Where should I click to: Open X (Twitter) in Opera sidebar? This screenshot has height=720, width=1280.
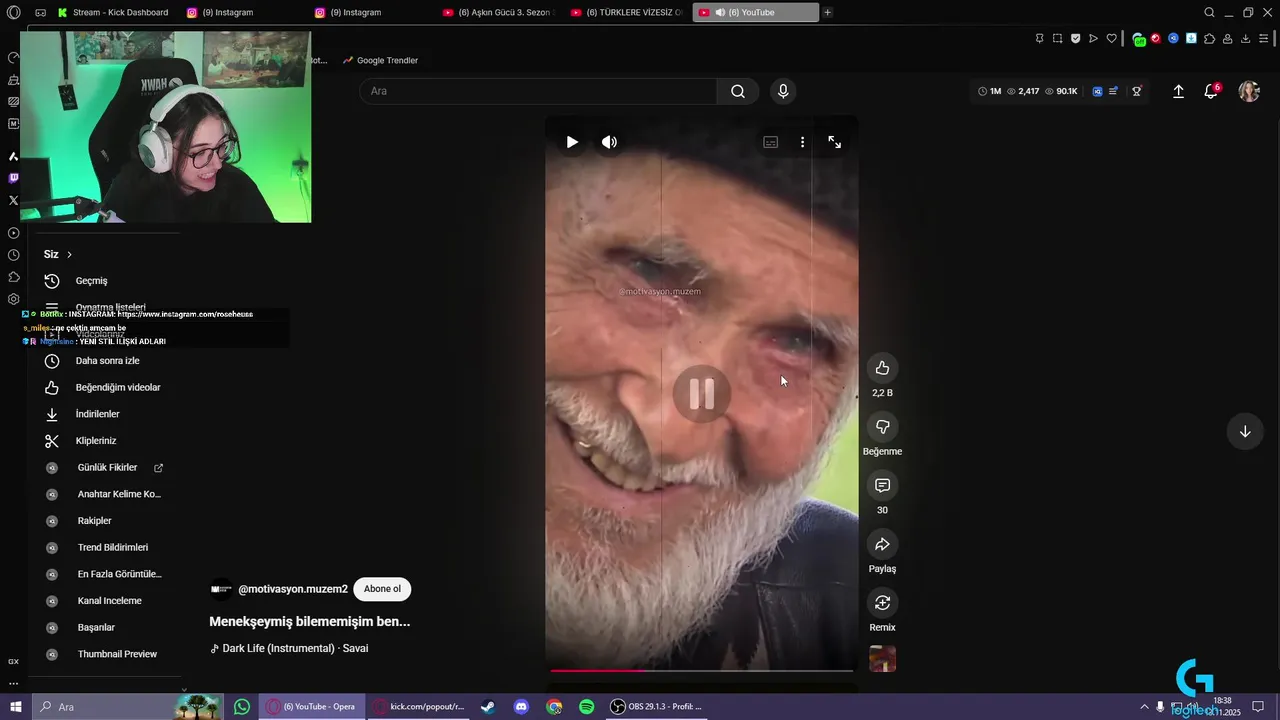(x=13, y=200)
